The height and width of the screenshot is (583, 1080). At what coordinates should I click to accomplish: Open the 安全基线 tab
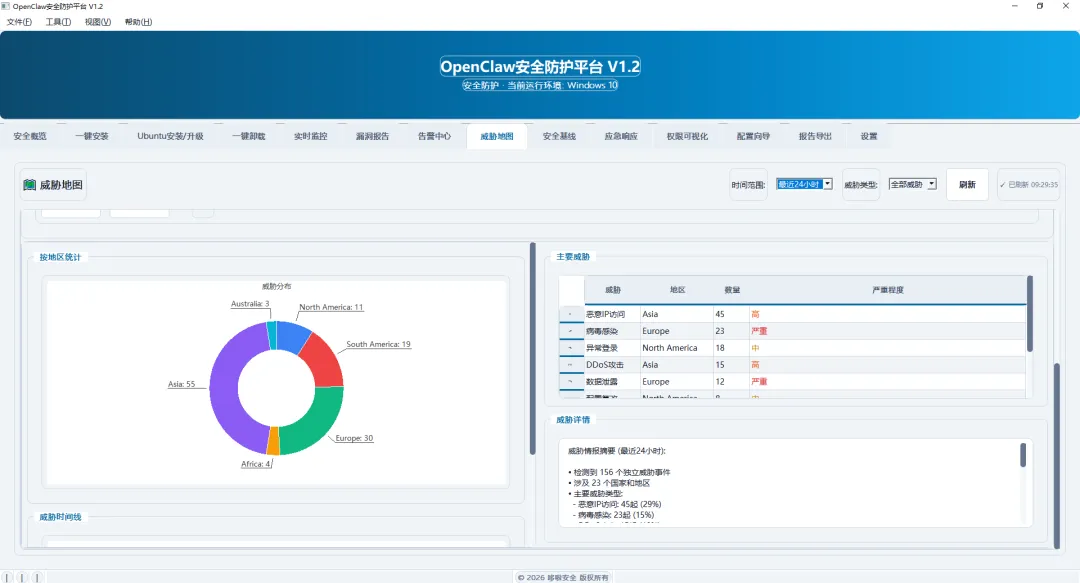coord(559,136)
